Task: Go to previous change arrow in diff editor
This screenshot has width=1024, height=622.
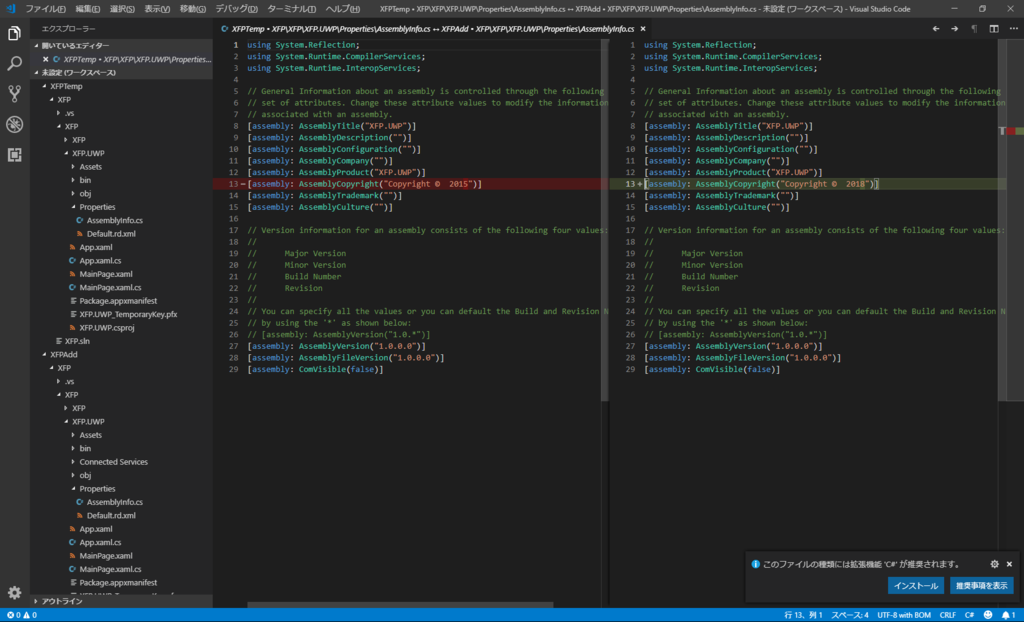Action: click(x=936, y=29)
